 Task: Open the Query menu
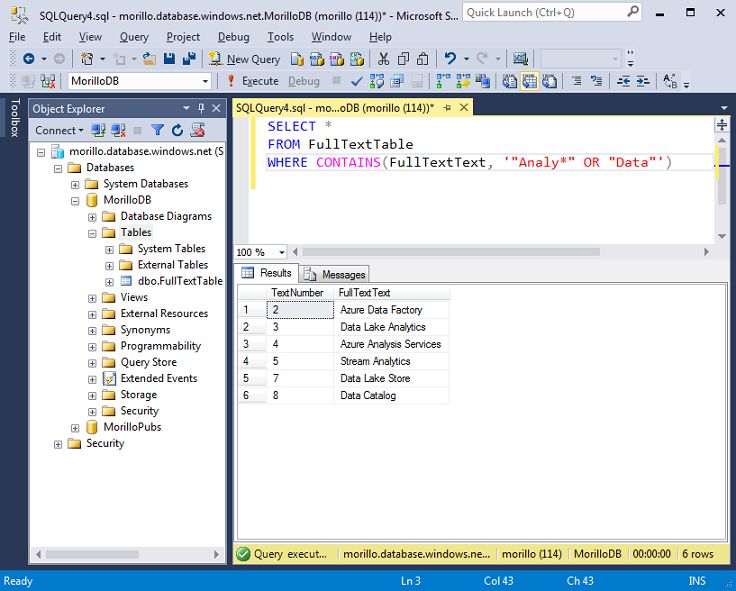134,37
